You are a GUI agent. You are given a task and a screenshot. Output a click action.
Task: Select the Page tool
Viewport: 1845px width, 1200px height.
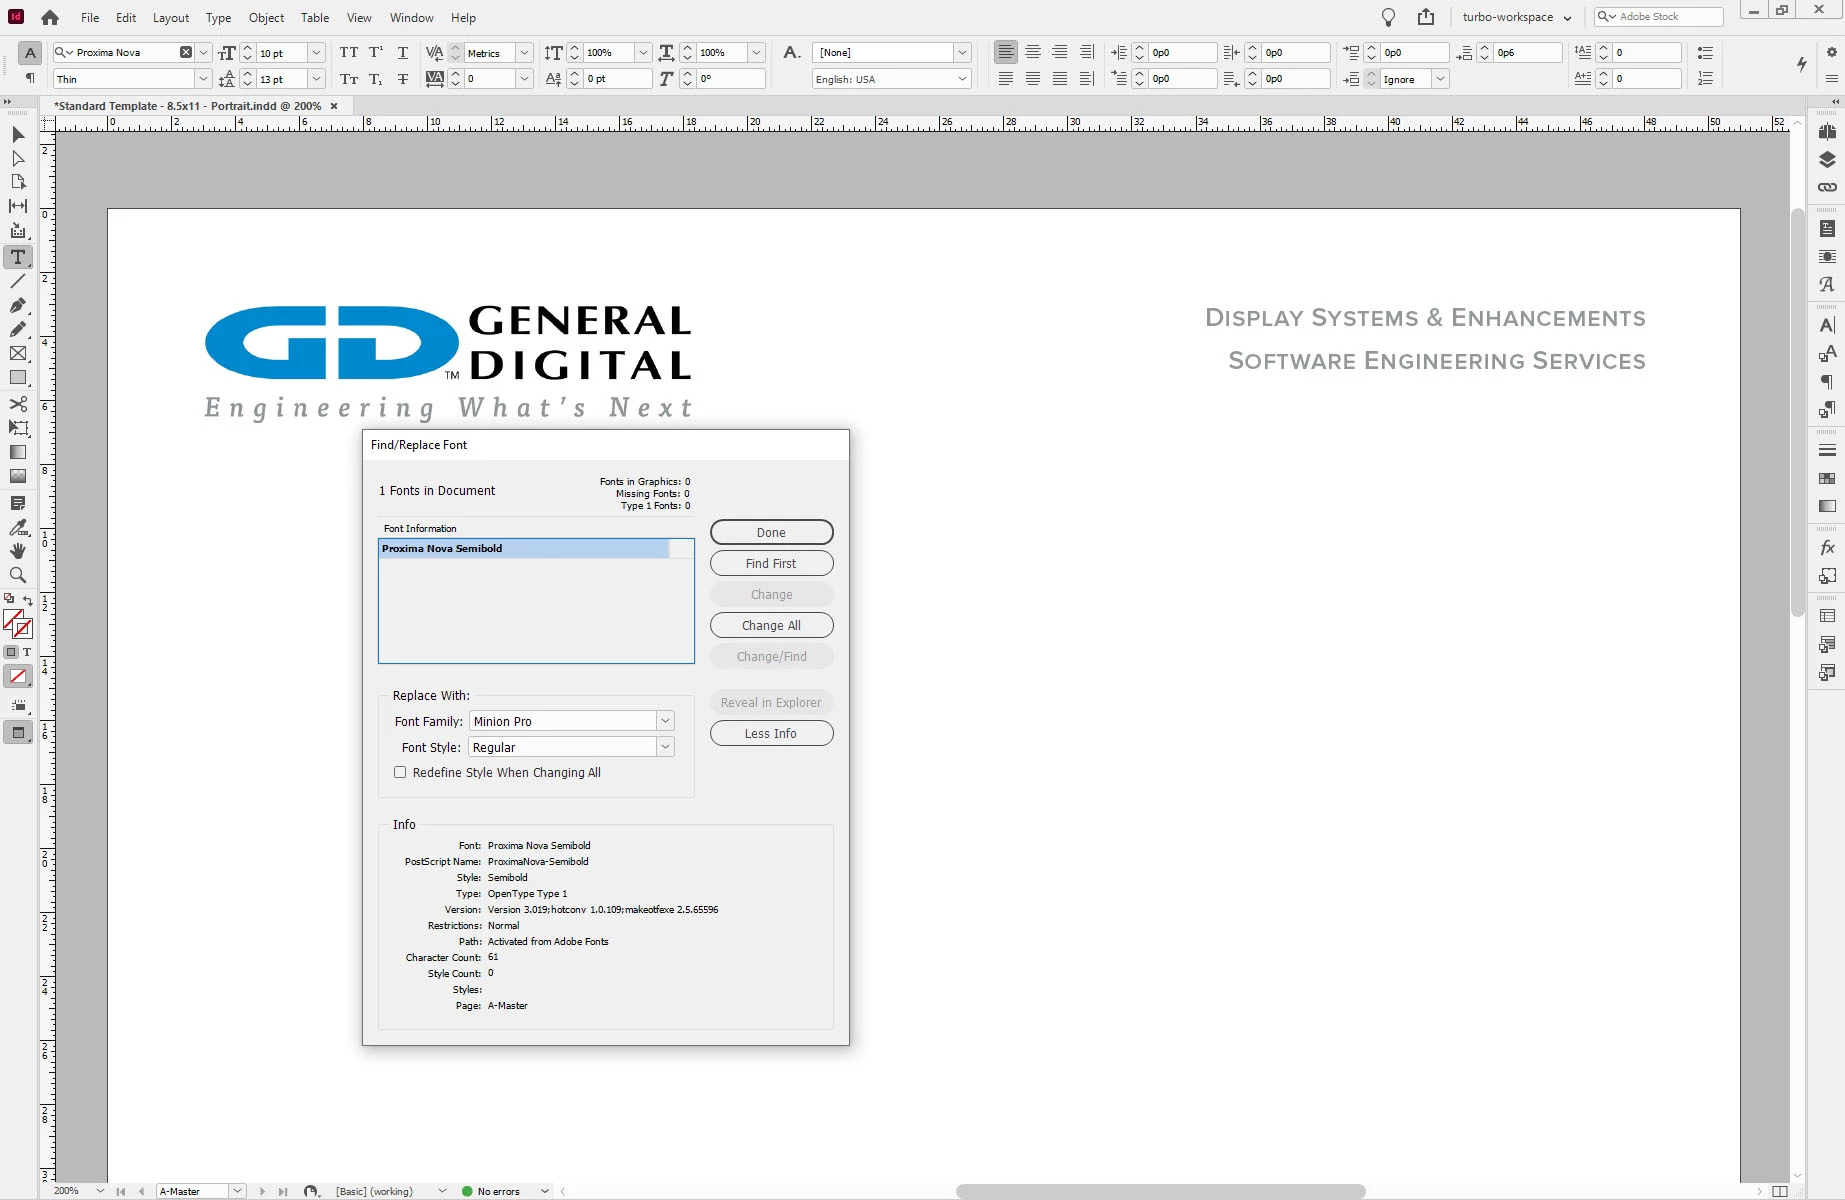pos(18,182)
